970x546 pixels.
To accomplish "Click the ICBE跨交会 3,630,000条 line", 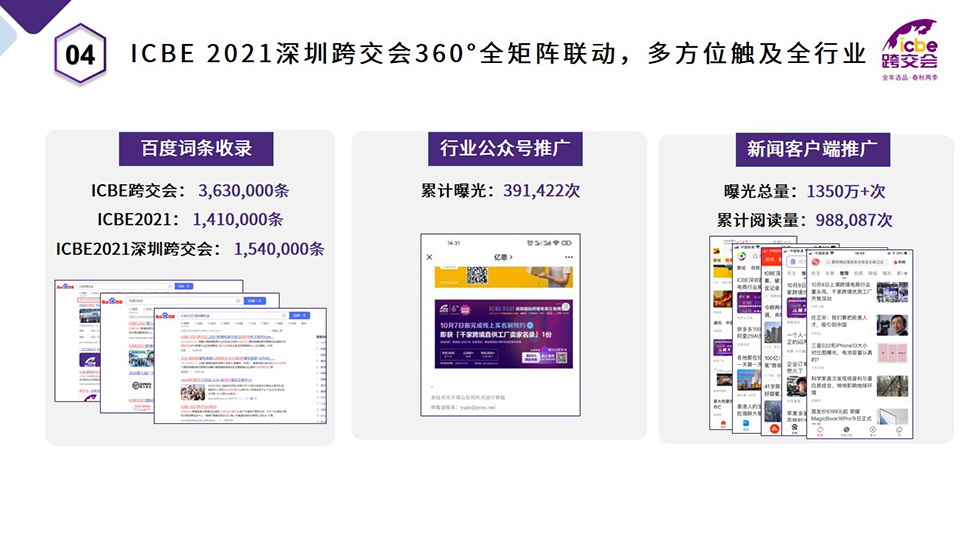I will click(x=190, y=190).
